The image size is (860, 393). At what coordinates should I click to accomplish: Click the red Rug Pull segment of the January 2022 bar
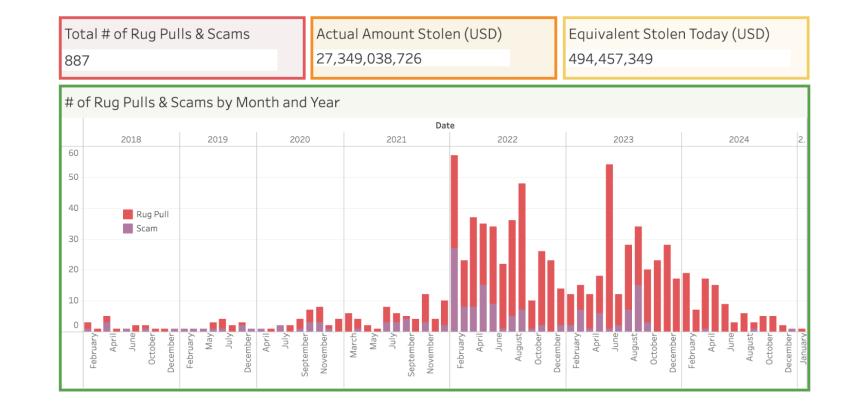pos(454,202)
